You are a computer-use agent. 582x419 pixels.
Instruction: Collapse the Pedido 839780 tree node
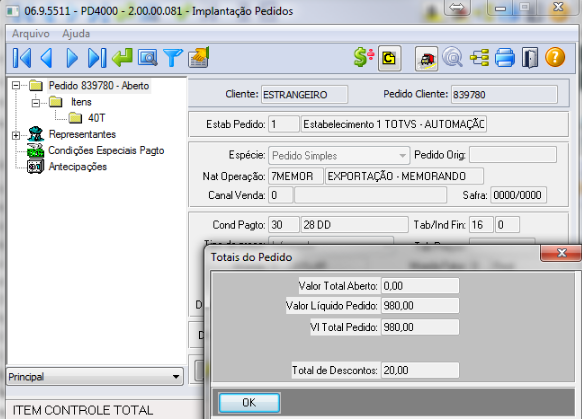point(16,86)
